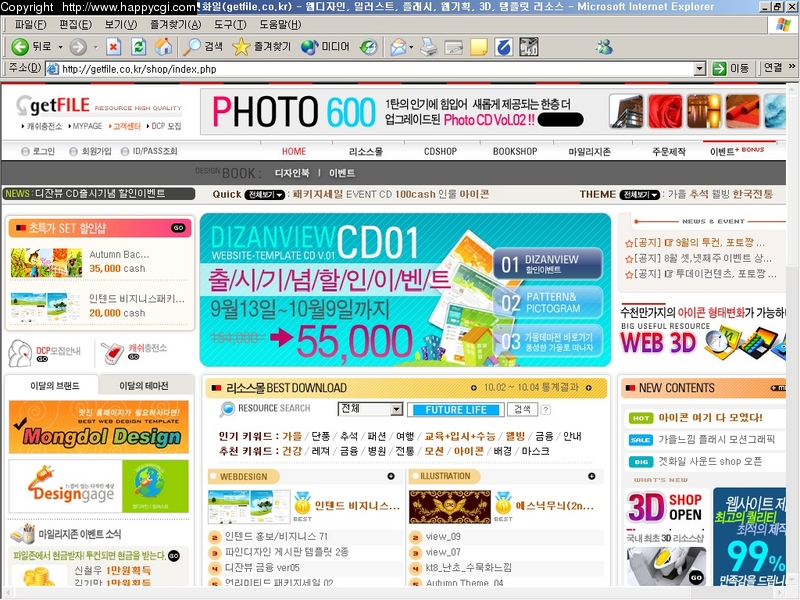The image size is (800, 600).
Task: Switch to the 이달의 브랜드 tab
Action: tap(53, 385)
